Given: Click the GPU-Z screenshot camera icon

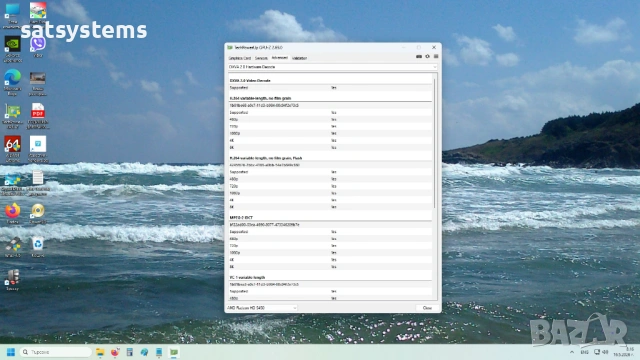Looking at the screenshot, I should pos(419,56).
